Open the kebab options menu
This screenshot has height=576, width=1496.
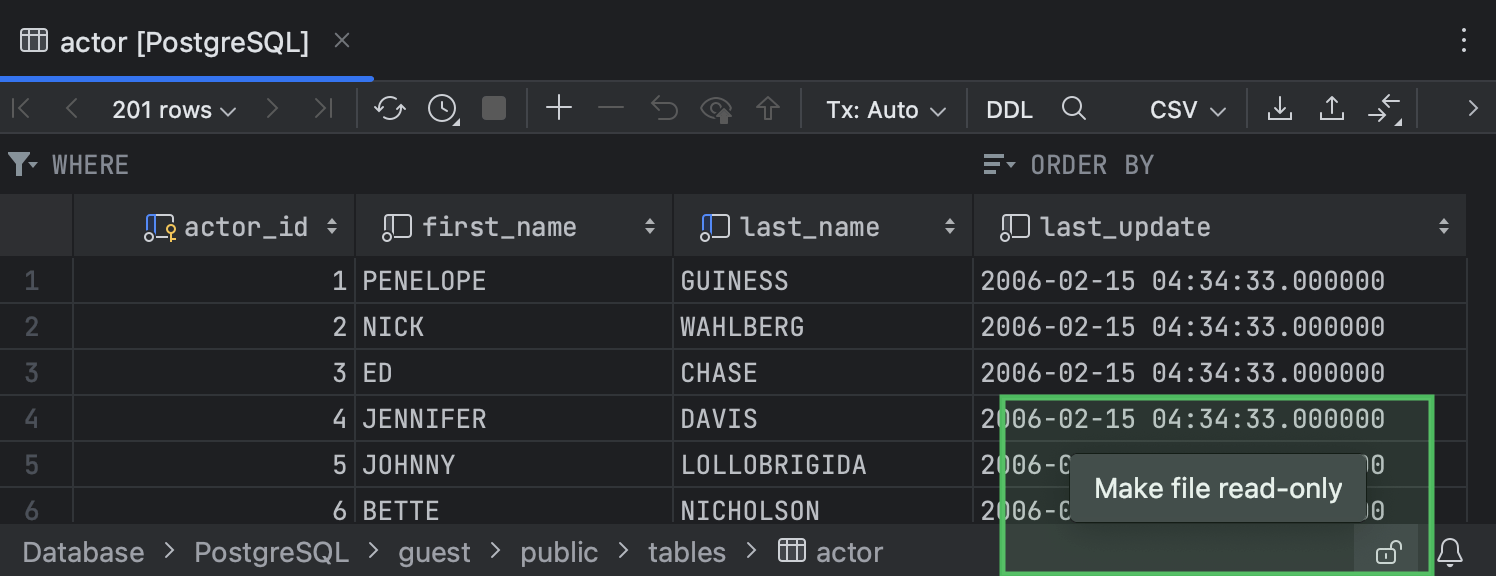[x=1464, y=38]
